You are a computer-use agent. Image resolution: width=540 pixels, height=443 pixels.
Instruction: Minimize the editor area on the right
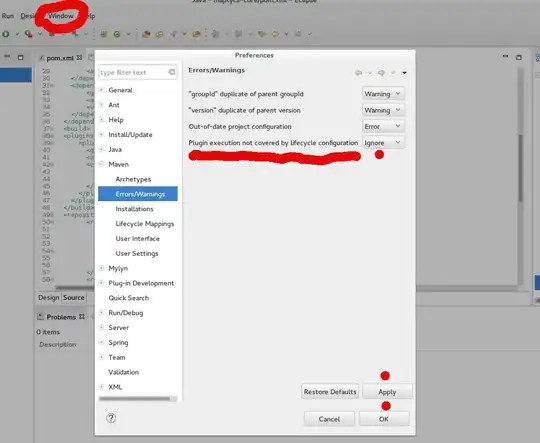point(505,56)
